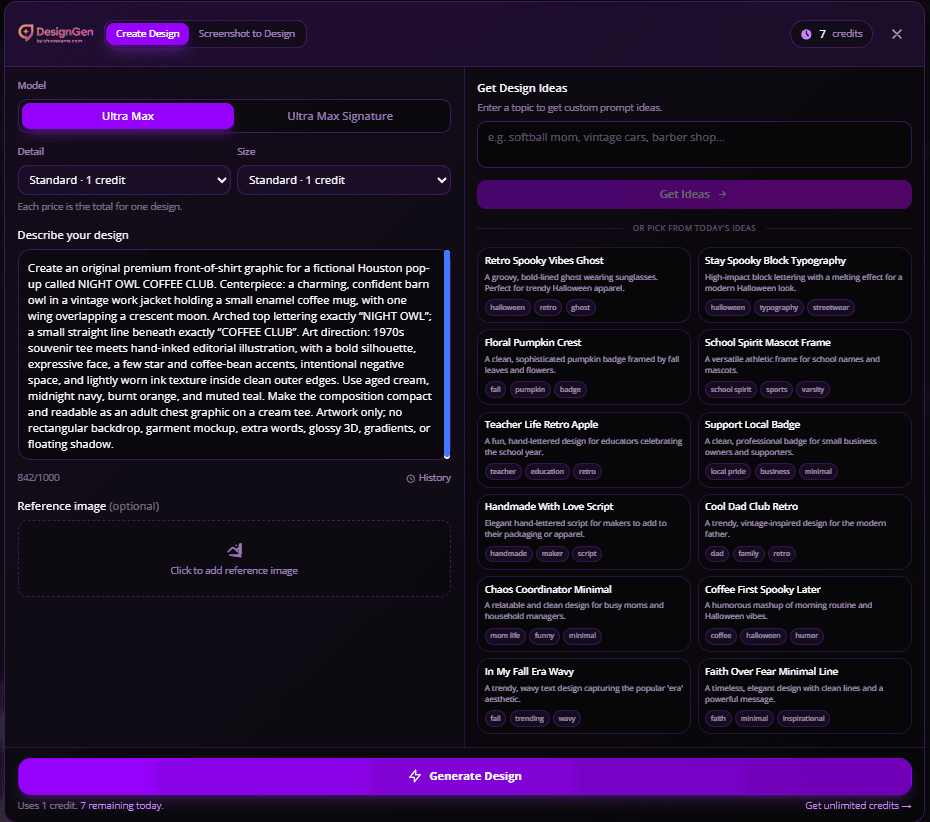The width and height of the screenshot is (930, 822).
Task: Click the reference image upload icon
Action: coord(235,550)
